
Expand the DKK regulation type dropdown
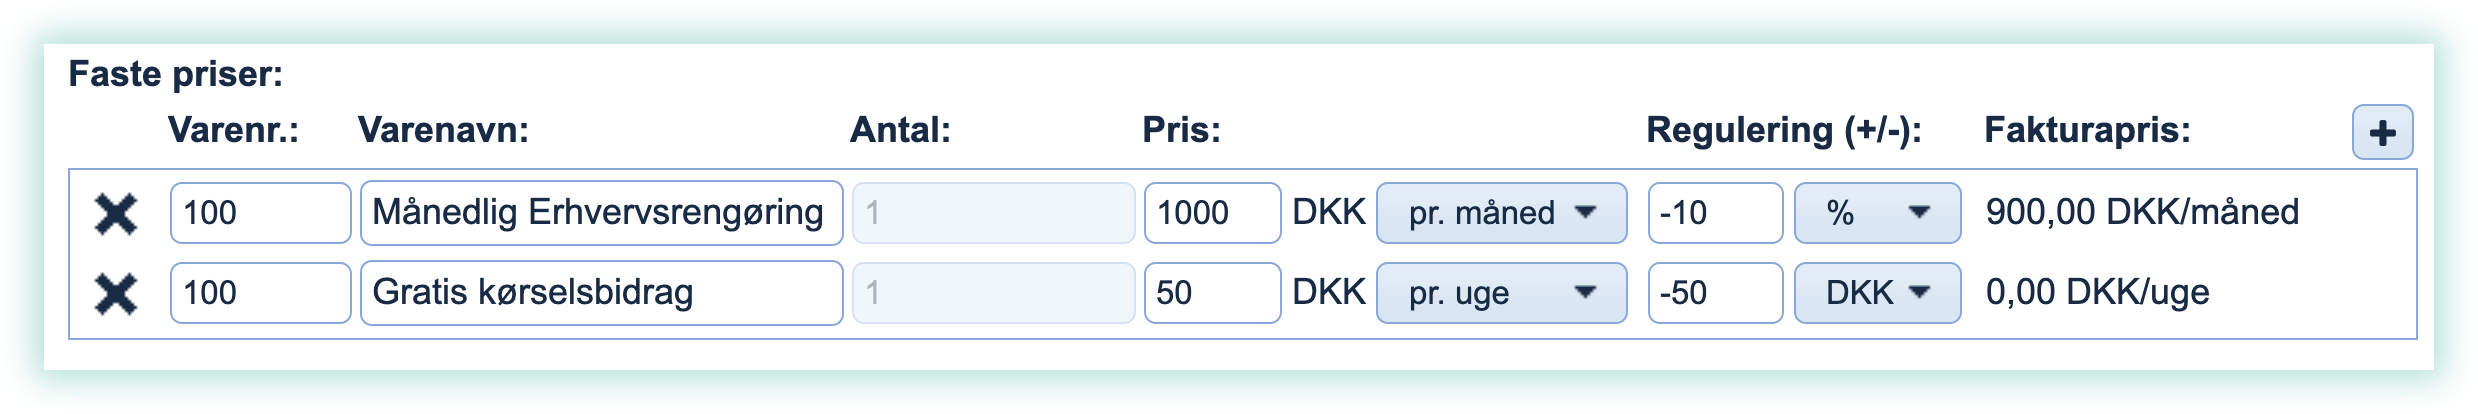(x=1877, y=293)
